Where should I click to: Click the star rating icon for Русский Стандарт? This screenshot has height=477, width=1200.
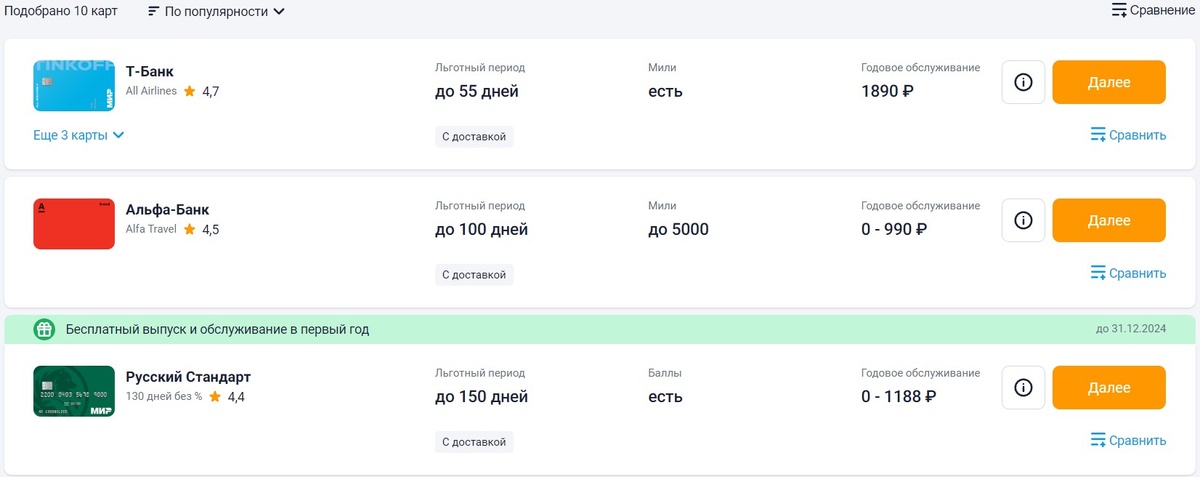coord(214,396)
